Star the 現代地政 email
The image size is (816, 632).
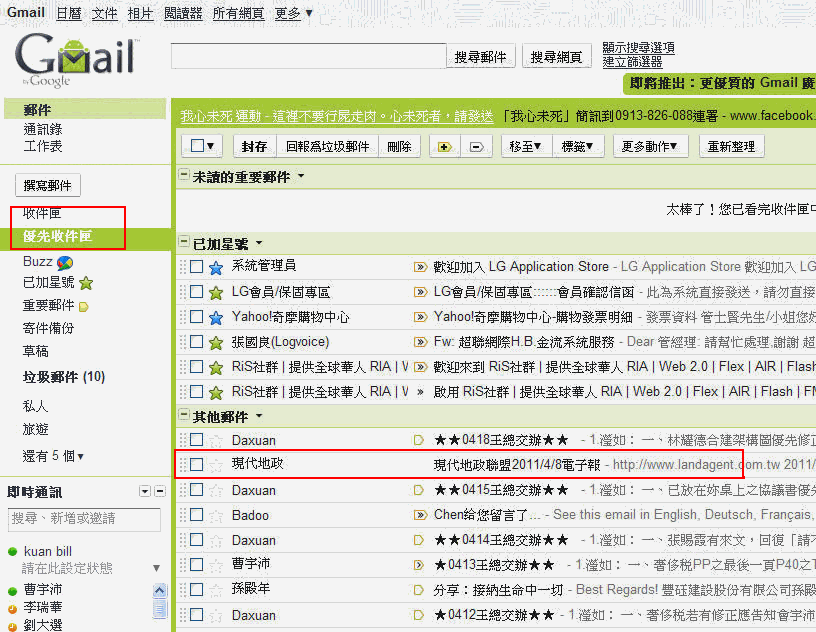[x=216, y=465]
